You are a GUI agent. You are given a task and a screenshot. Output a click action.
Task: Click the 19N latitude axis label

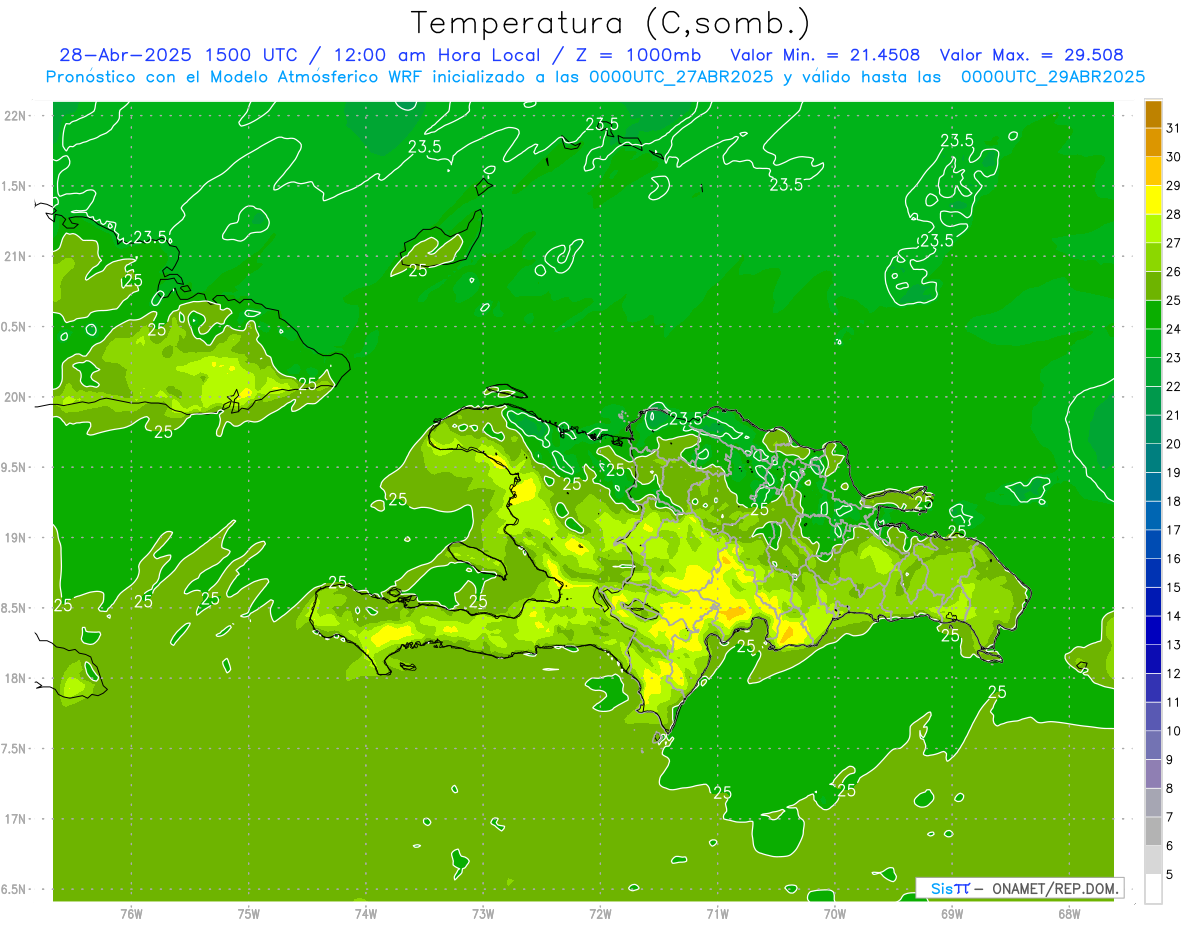(16, 538)
